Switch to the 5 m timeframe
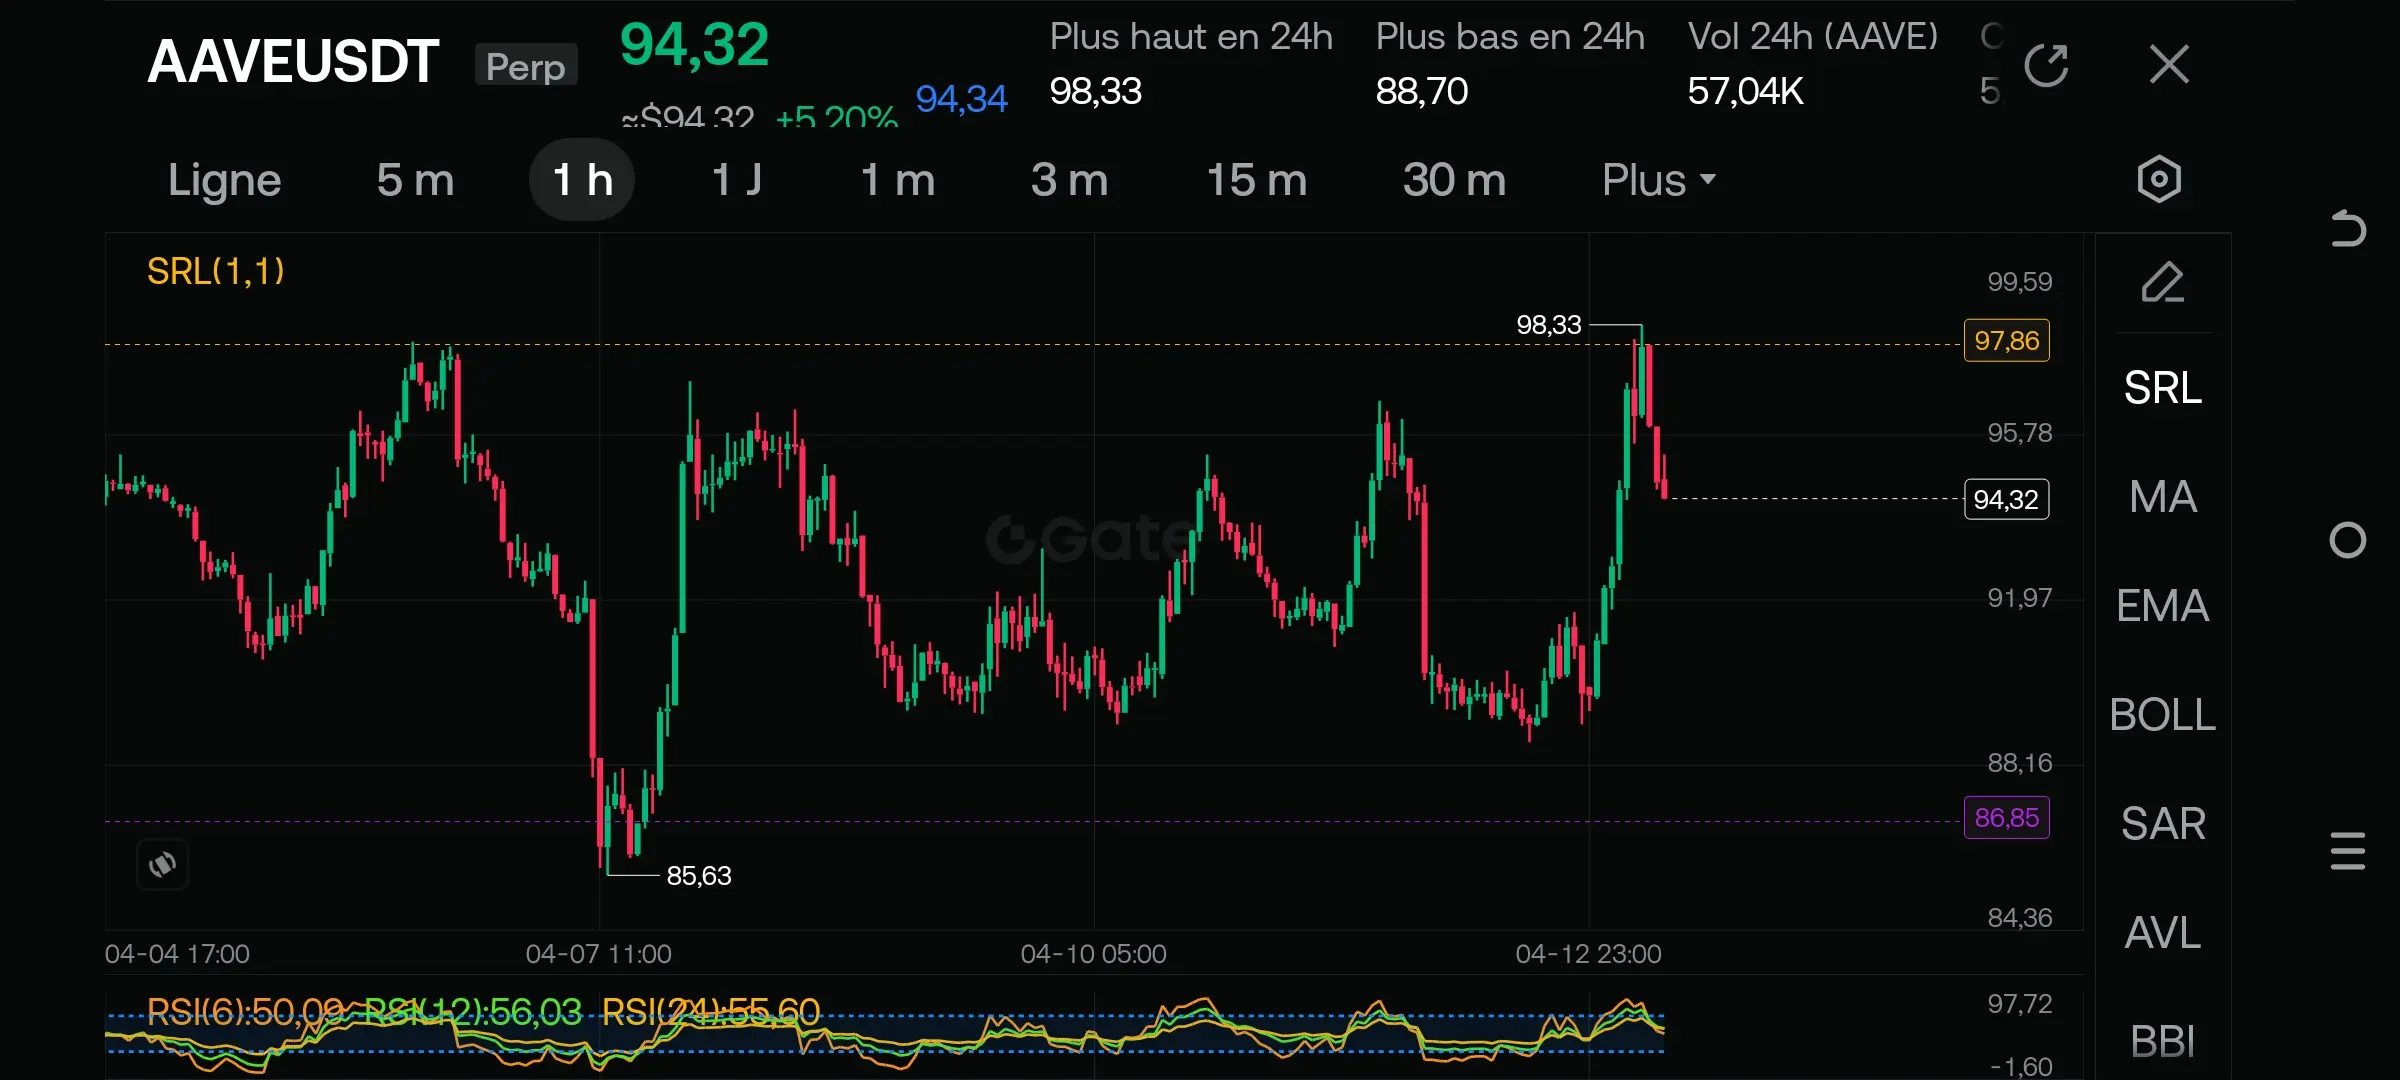The image size is (2400, 1080). pyautogui.click(x=415, y=180)
